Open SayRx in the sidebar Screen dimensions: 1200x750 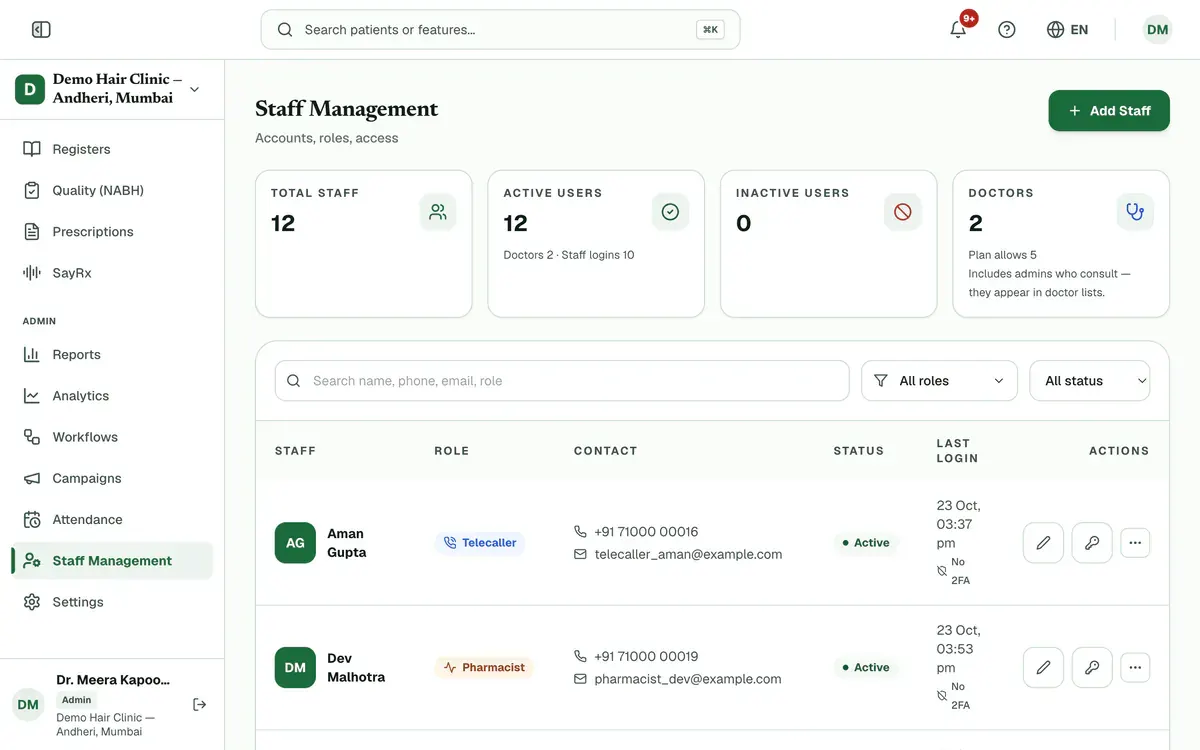click(112, 272)
